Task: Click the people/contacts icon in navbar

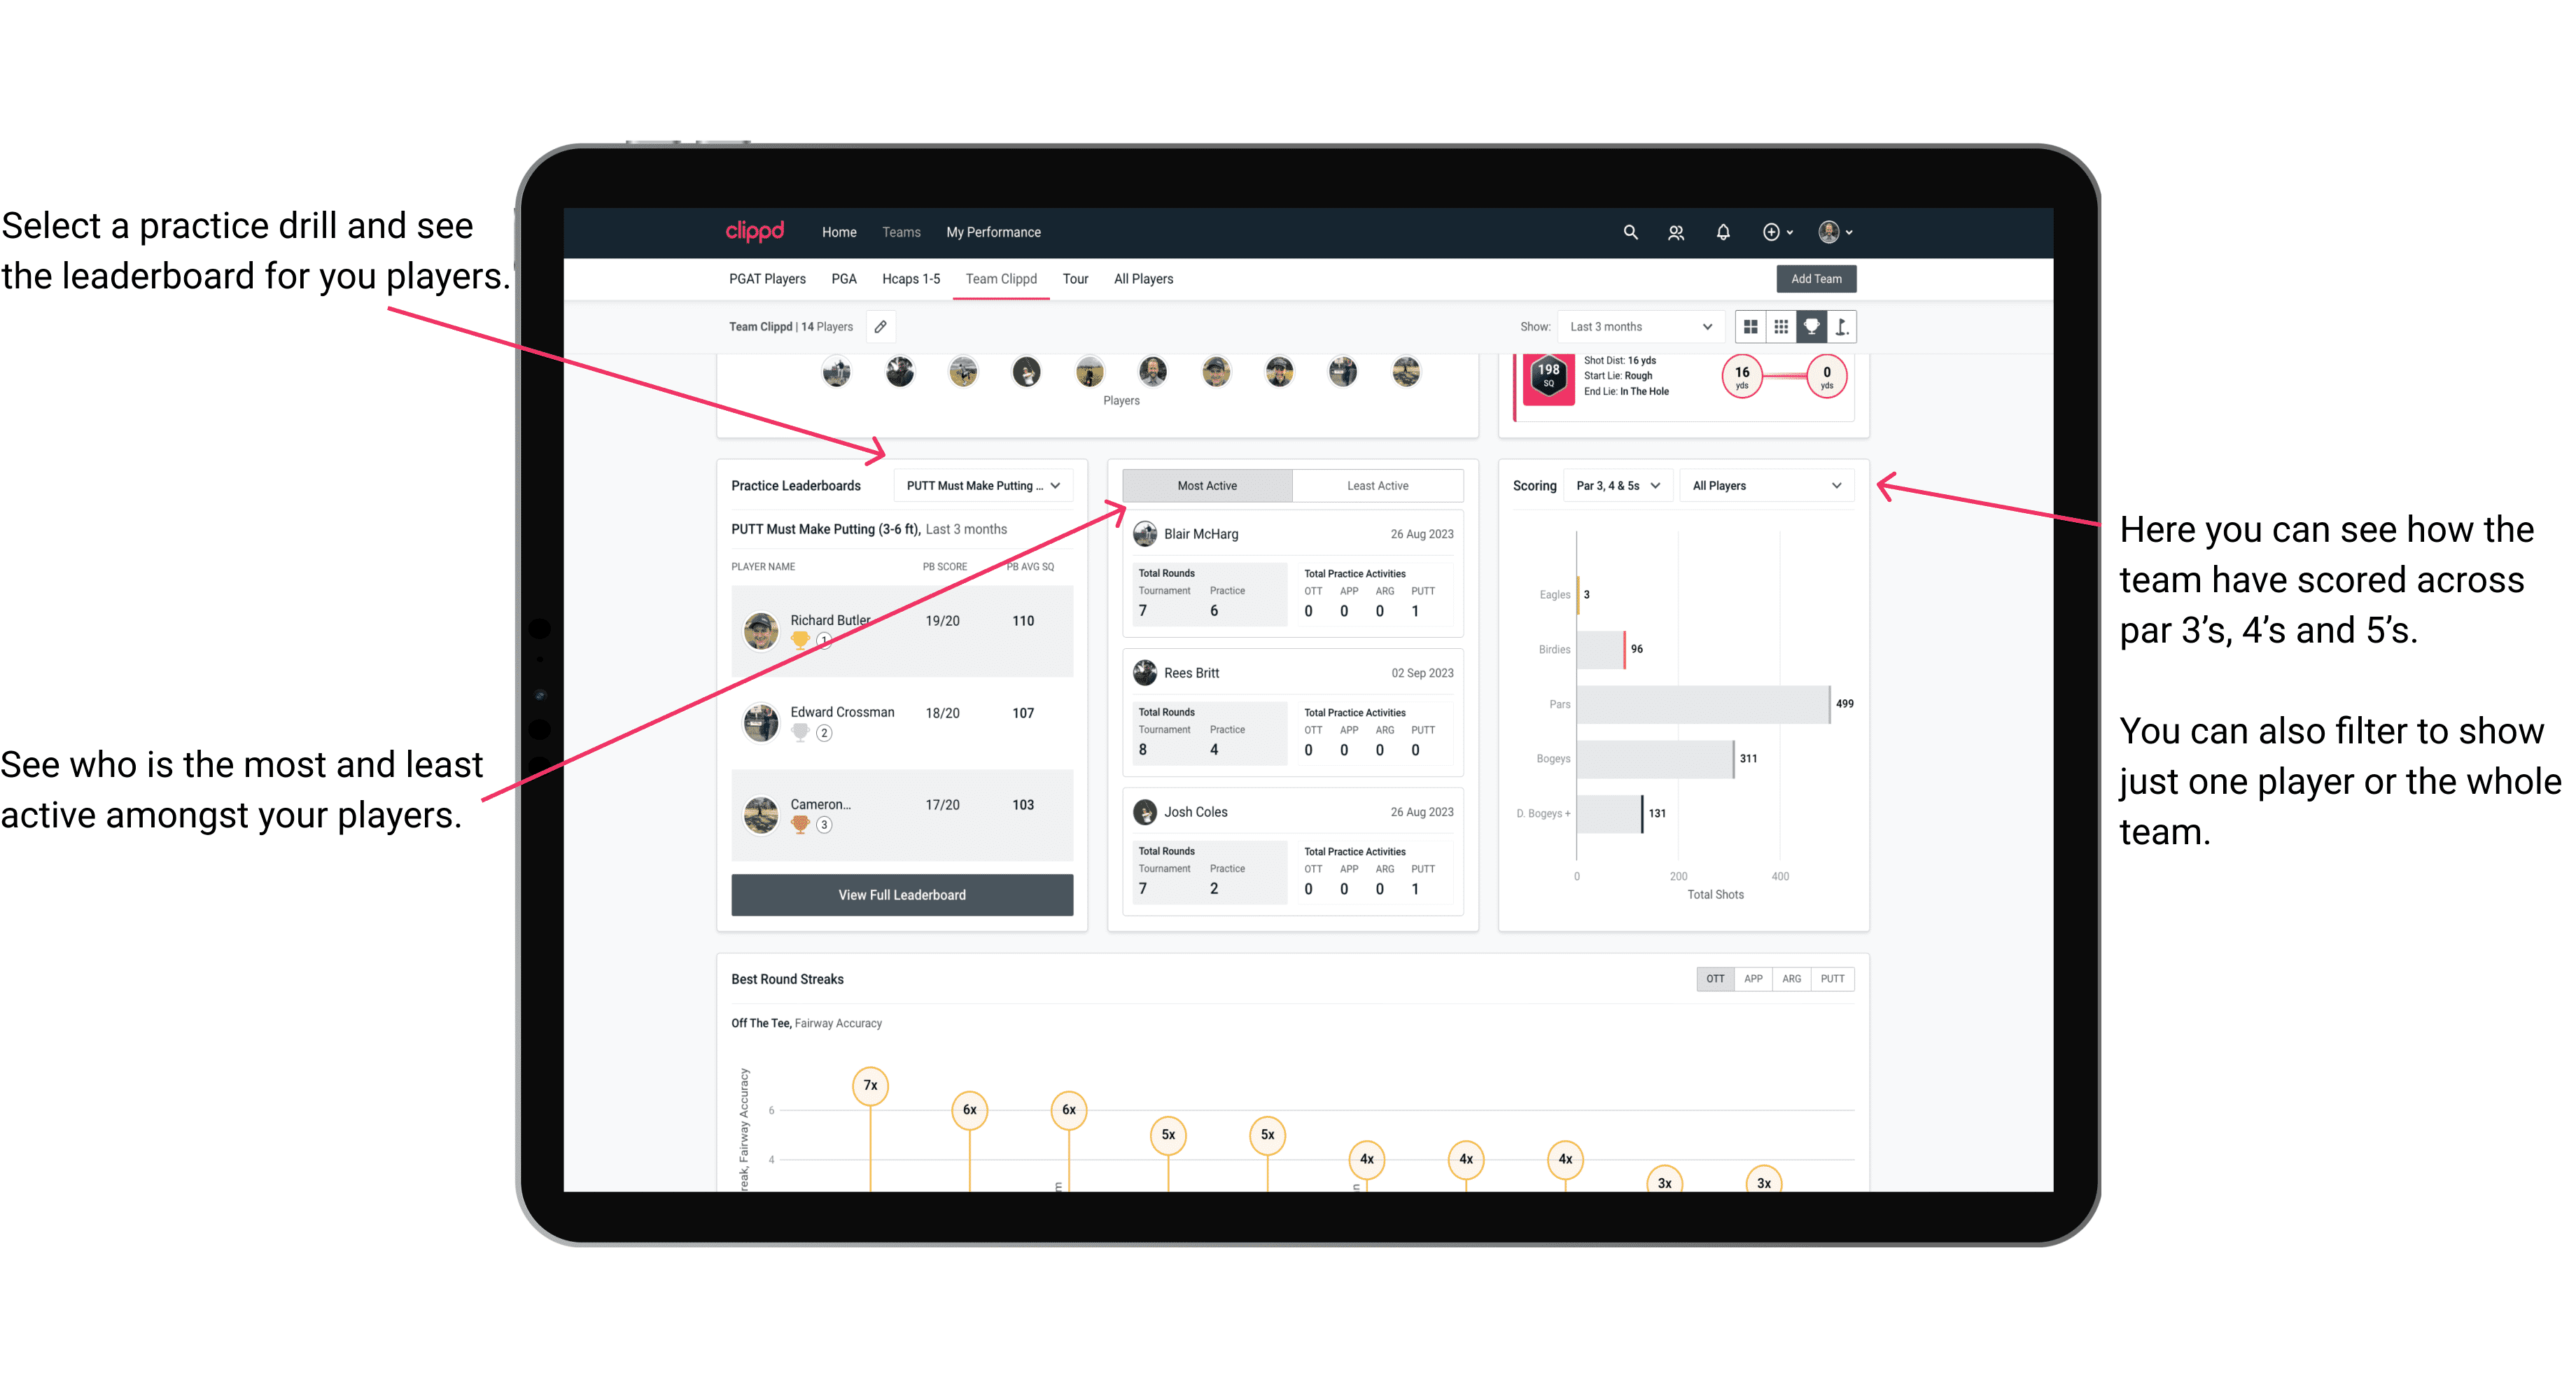Action: coord(1677,232)
